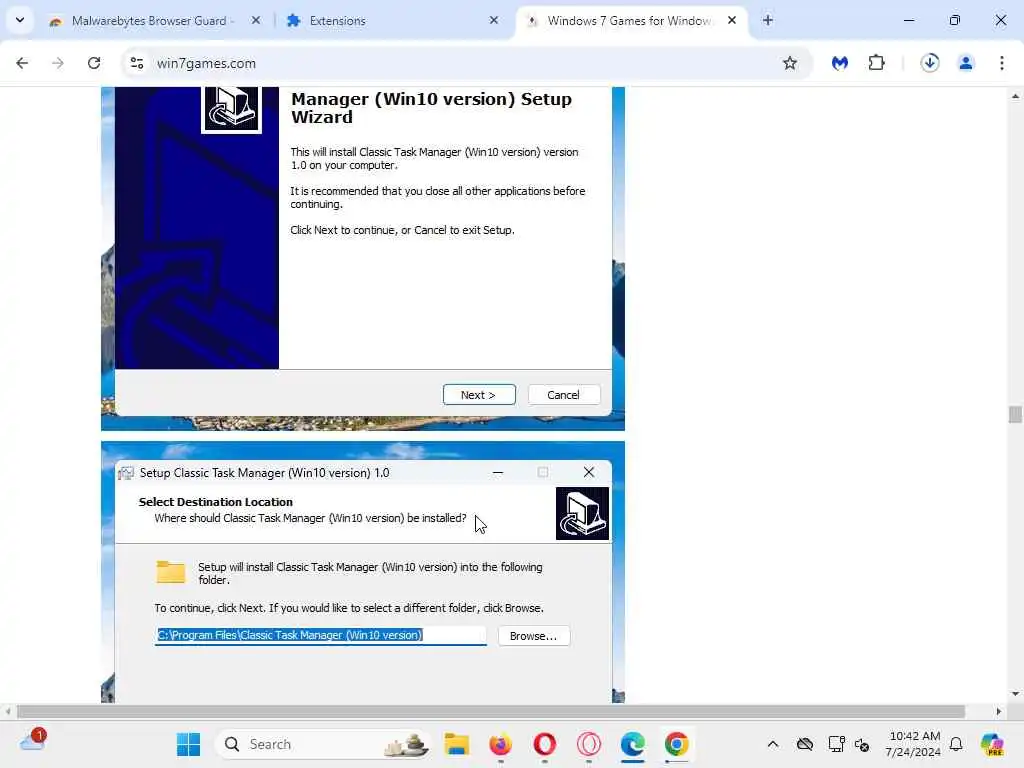Click the vertical scrollbar thumb

point(1015,415)
